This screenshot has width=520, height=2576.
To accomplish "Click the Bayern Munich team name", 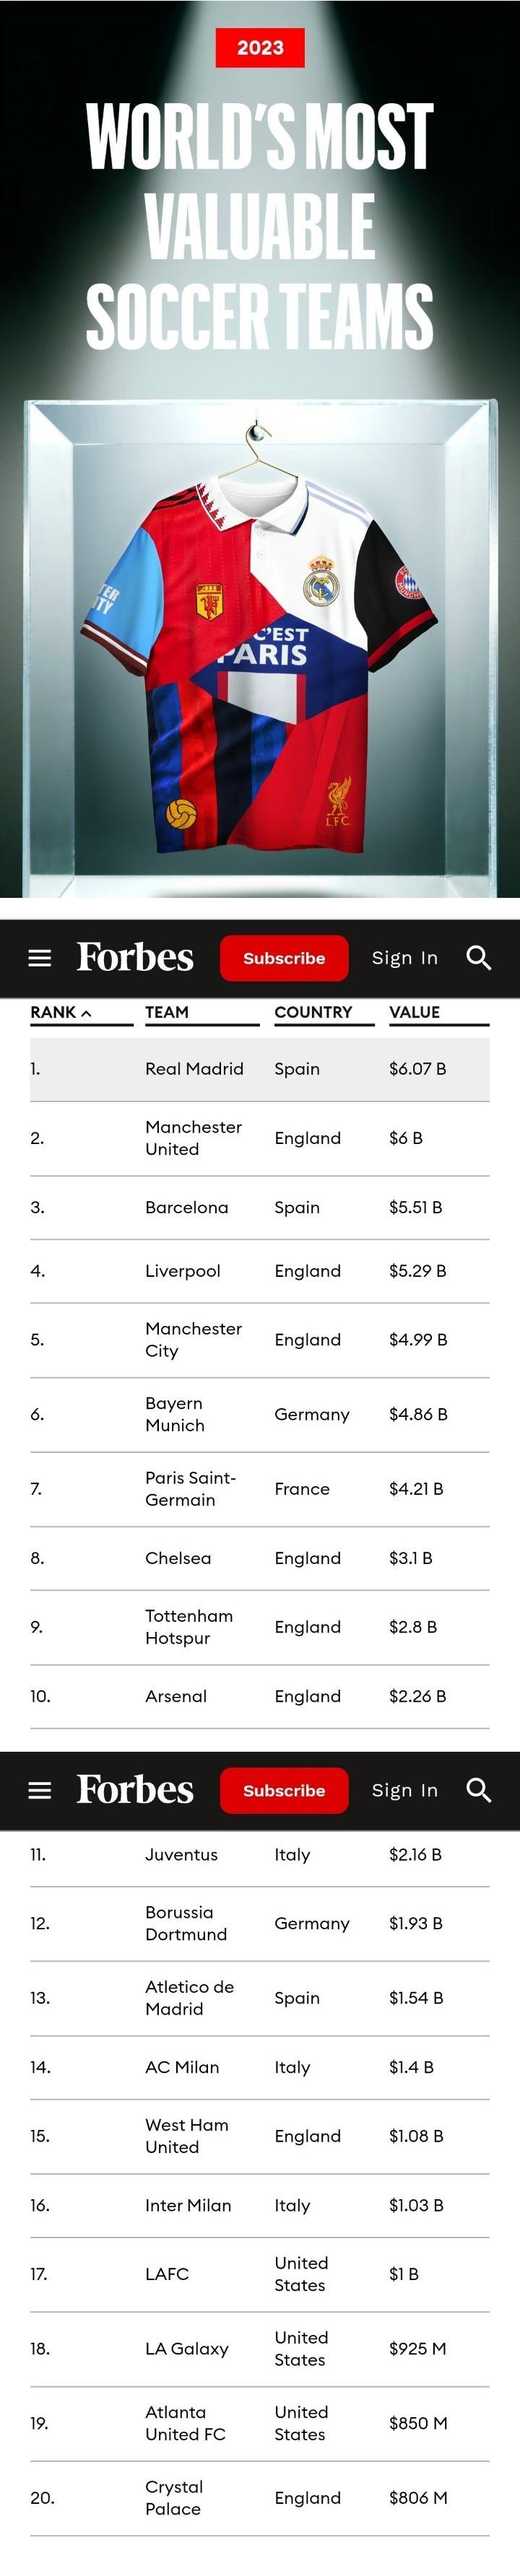I will pyautogui.click(x=175, y=1414).
